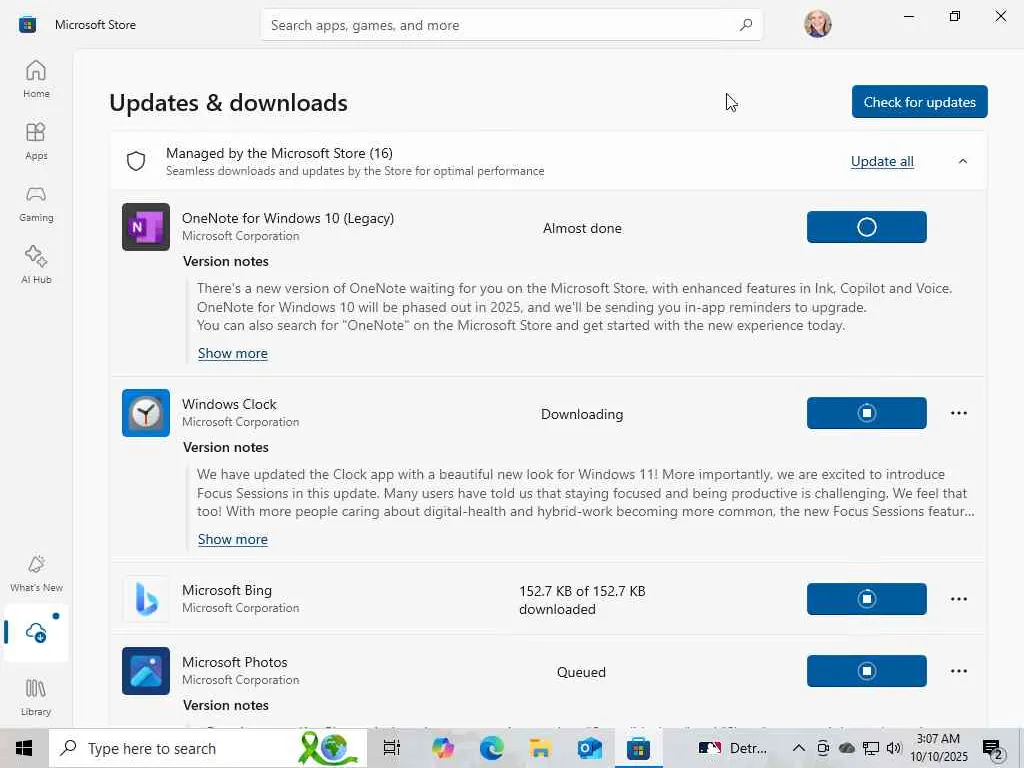Screen dimensions: 1024x768
Task: Open File Explorer from the taskbar
Action: click(x=541, y=748)
